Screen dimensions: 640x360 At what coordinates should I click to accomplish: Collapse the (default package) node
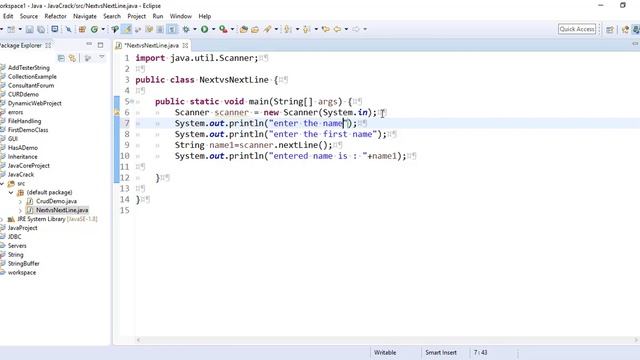pyautogui.click(x=11, y=192)
